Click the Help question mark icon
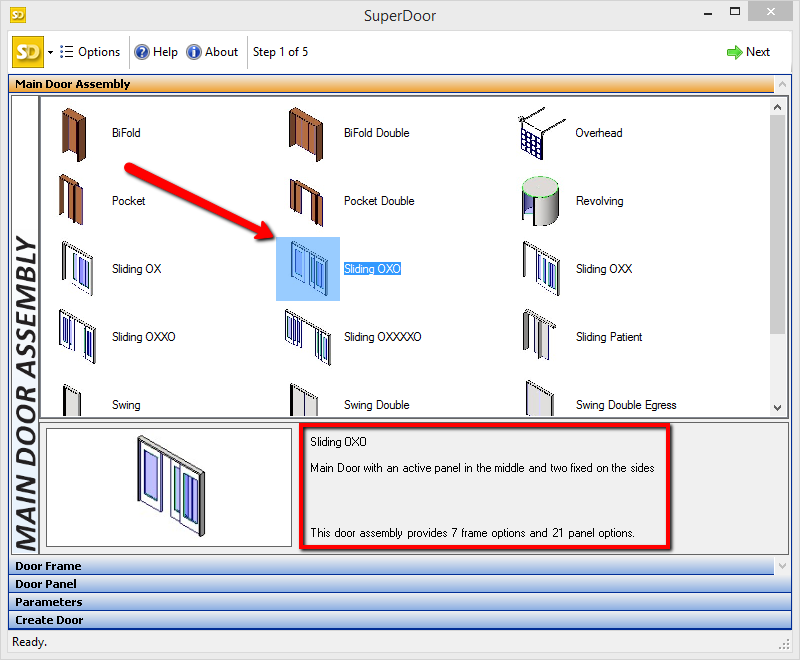Viewport: 800px width, 660px height. coord(141,52)
